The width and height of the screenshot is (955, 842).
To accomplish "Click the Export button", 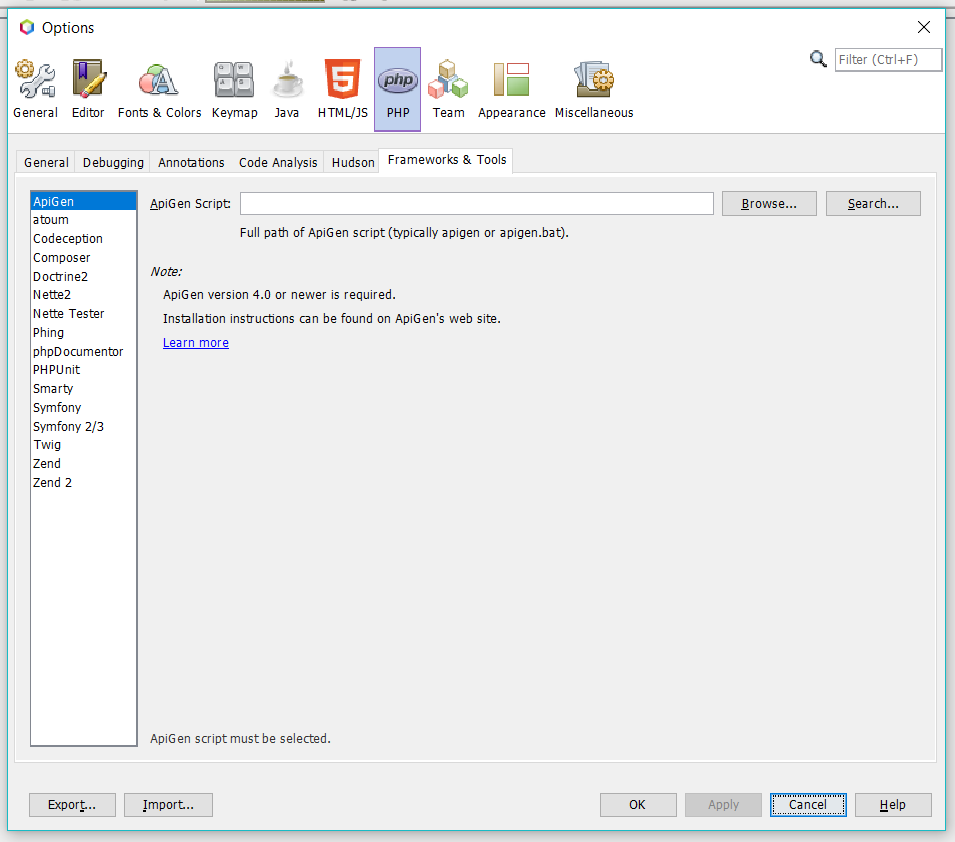I will (72, 805).
